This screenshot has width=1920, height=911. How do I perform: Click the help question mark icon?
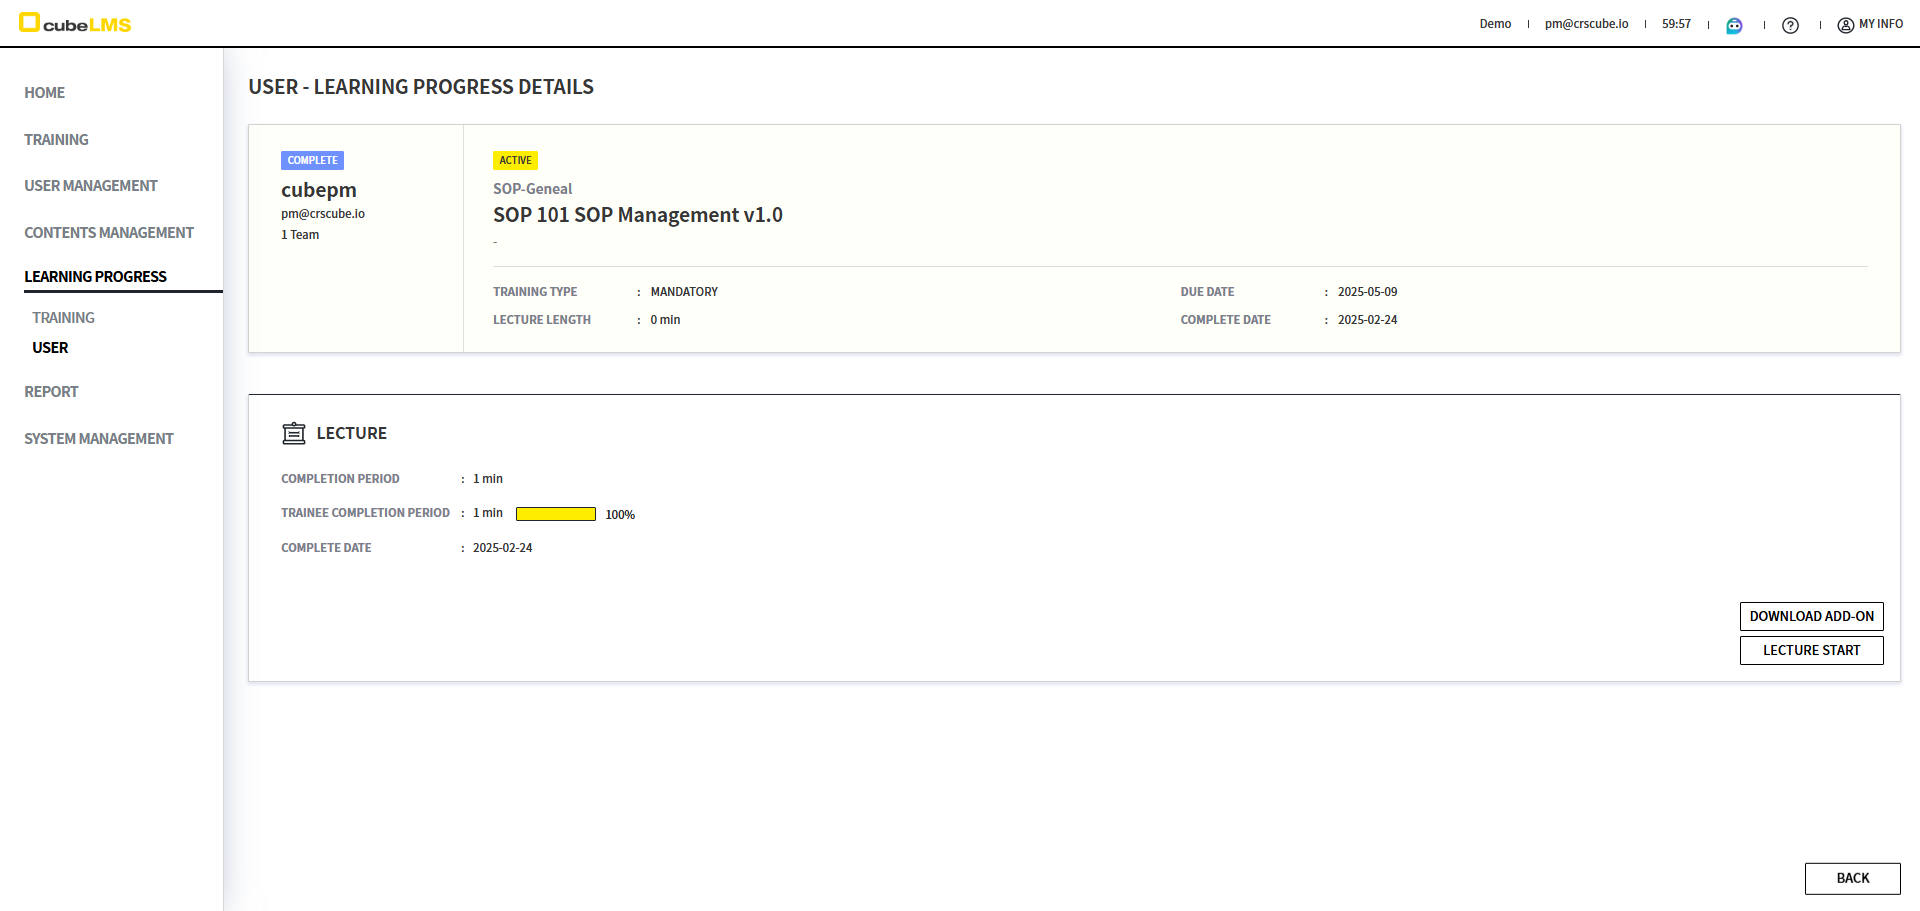coord(1790,25)
